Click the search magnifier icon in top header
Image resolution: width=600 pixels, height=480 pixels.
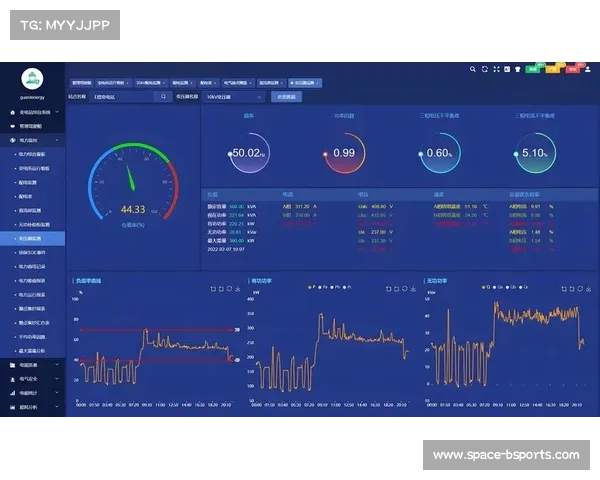tap(472, 70)
